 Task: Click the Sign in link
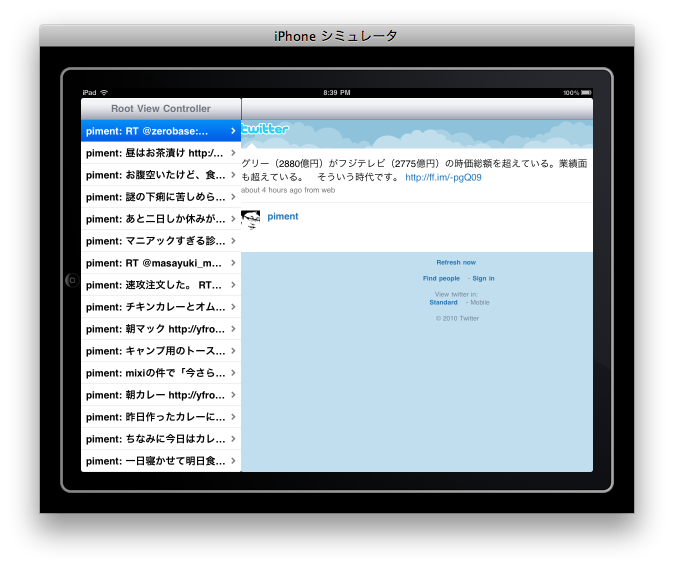(483, 278)
